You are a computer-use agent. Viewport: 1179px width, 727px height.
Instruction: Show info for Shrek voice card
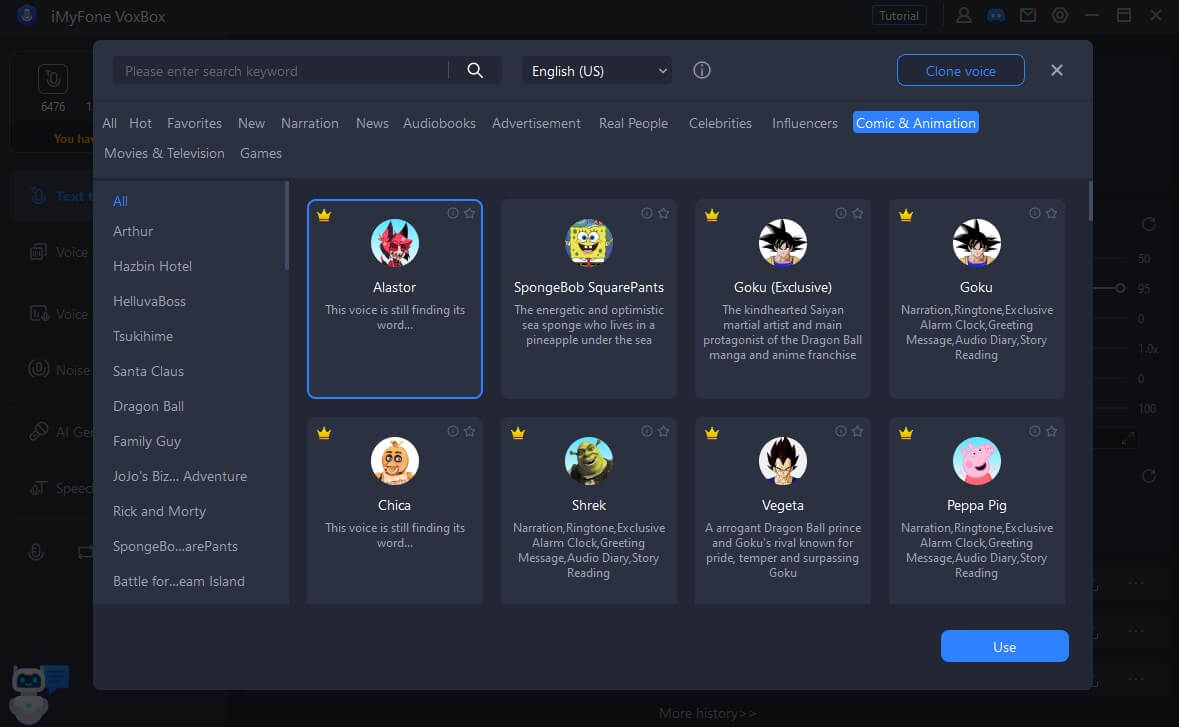click(x=647, y=432)
